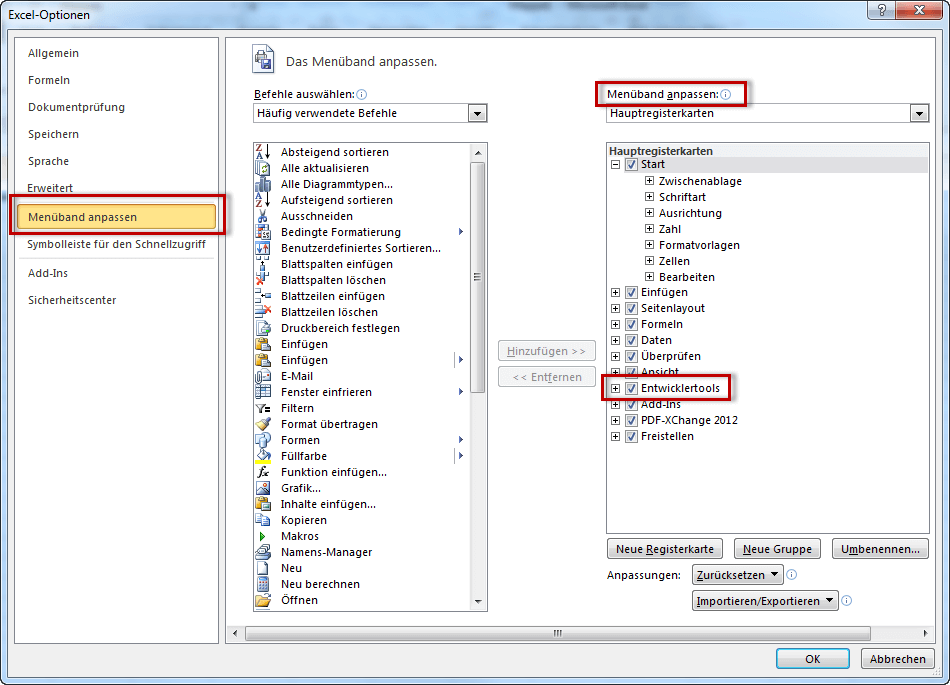The width and height of the screenshot is (950, 685).
Task: Toggle the Einfügen tab checkbox
Action: tap(631, 292)
